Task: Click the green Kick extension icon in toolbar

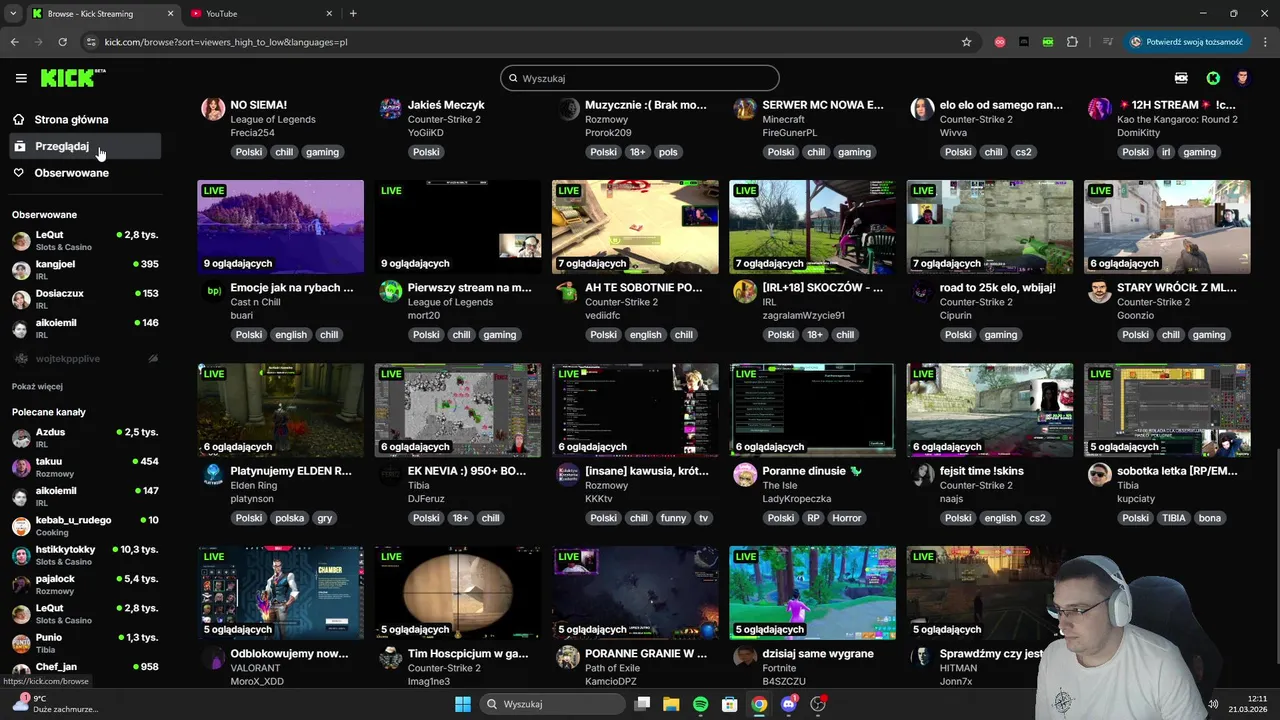Action: pyautogui.click(x=1047, y=42)
